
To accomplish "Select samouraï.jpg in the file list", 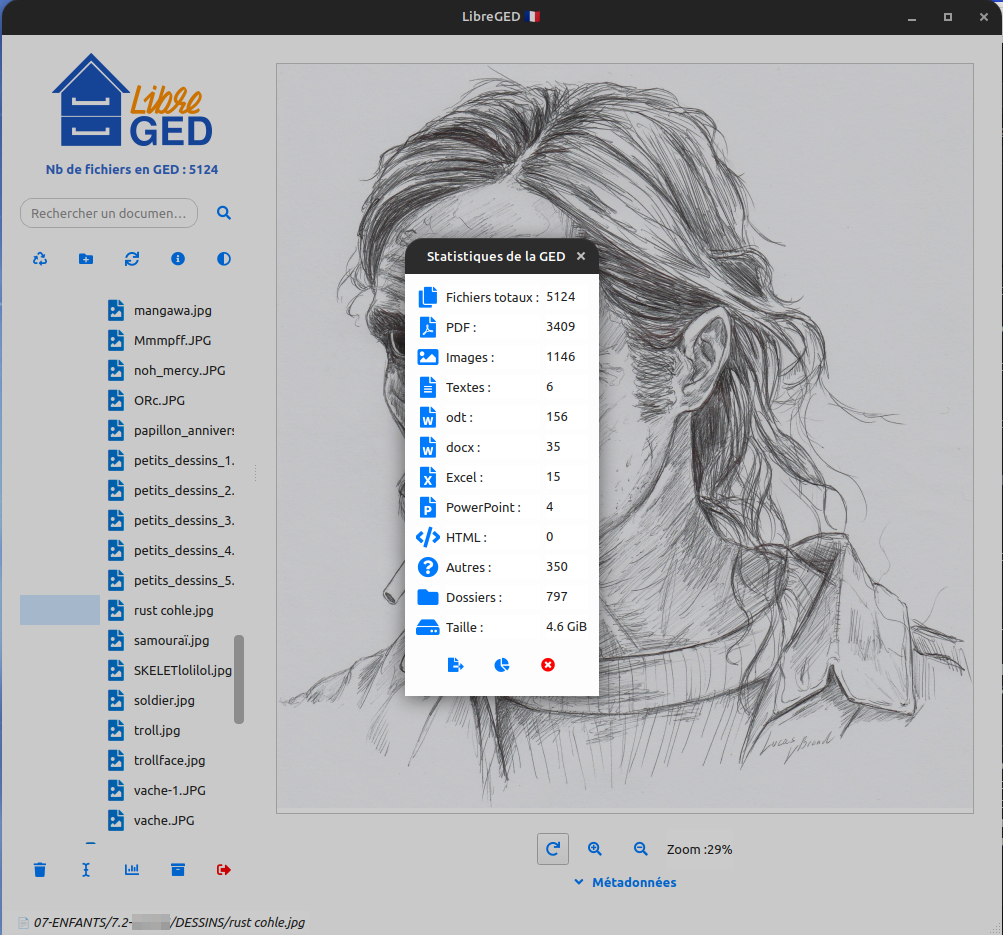I will [x=171, y=640].
